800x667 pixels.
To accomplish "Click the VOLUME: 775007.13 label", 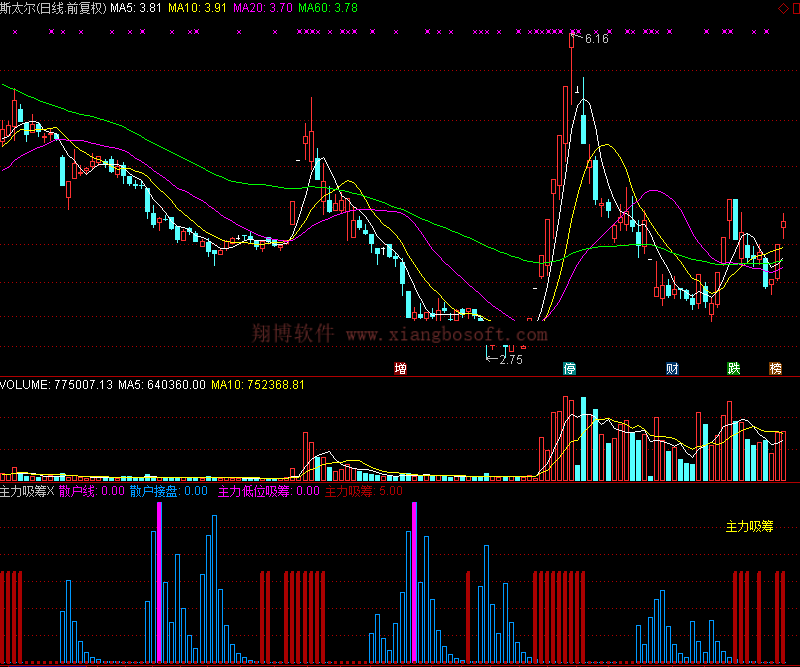I will (56, 385).
